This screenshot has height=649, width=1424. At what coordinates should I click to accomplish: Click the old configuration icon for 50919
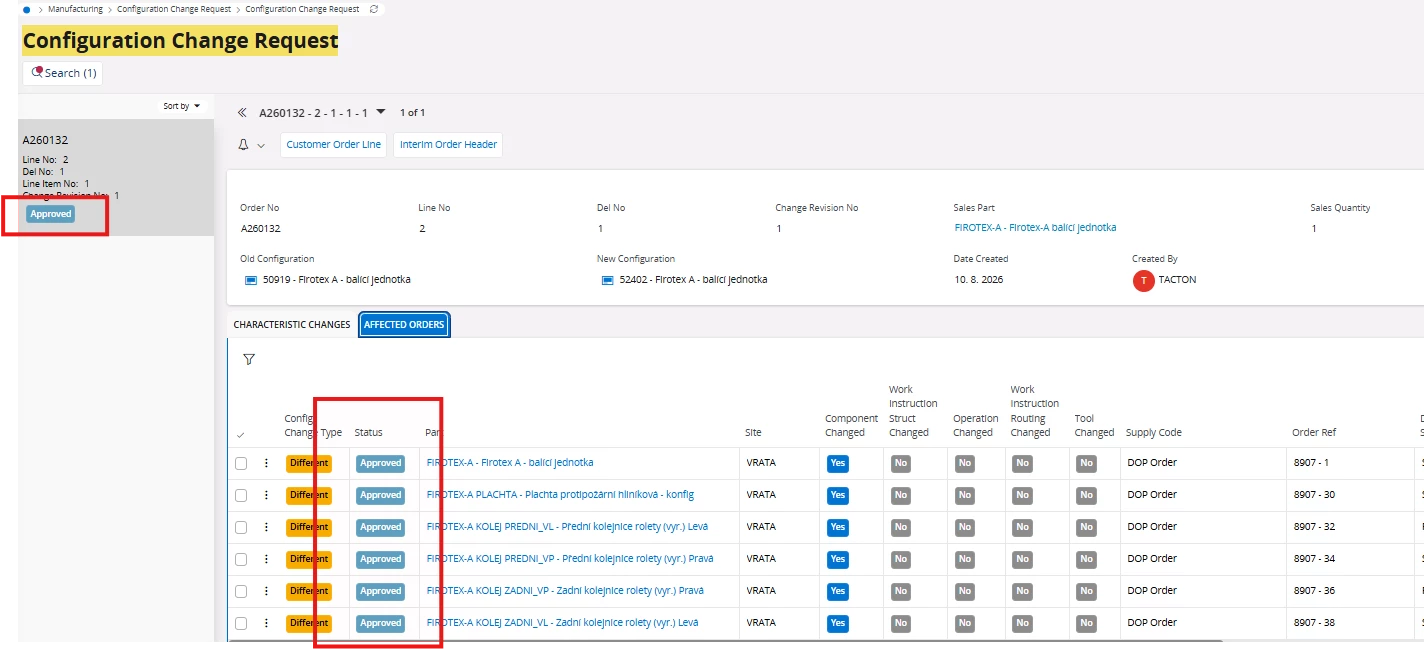250,280
